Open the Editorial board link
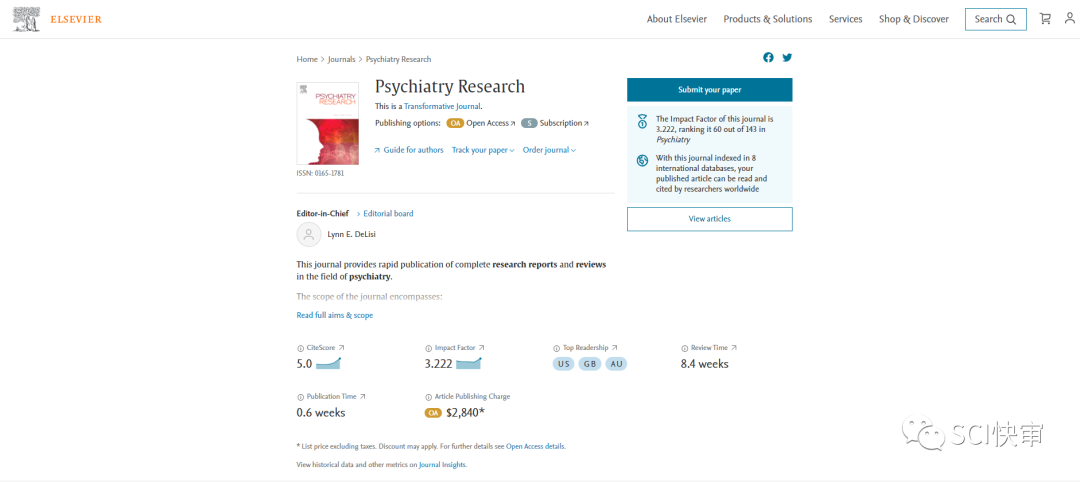1080x482 pixels. [387, 213]
